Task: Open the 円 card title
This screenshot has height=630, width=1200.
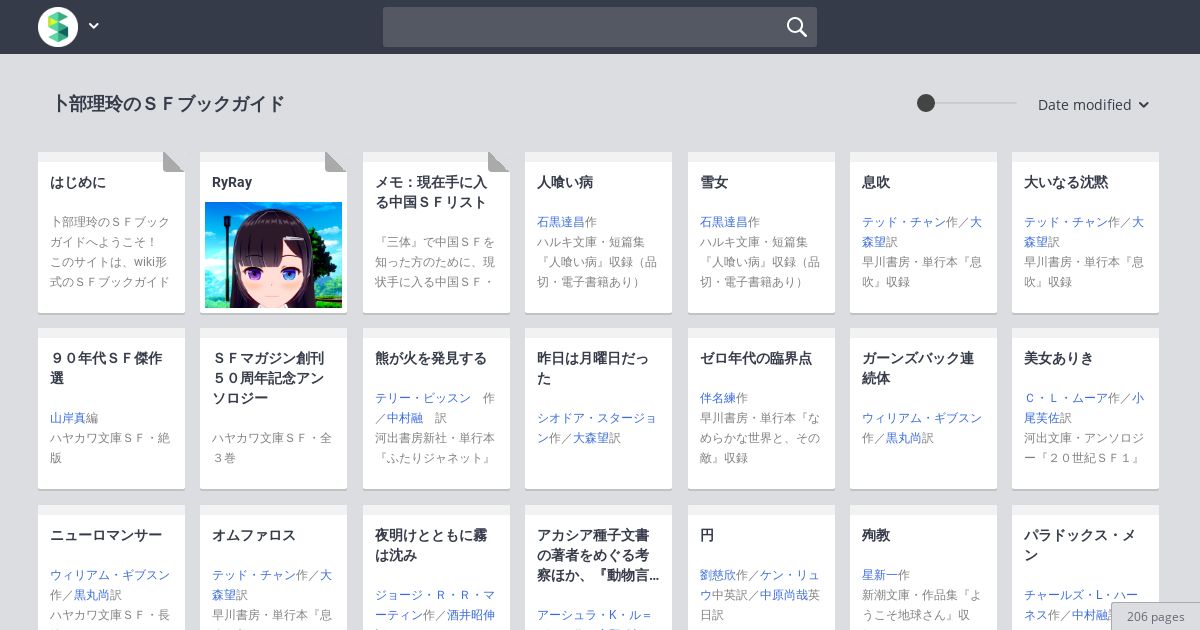Action: pos(707,535)
